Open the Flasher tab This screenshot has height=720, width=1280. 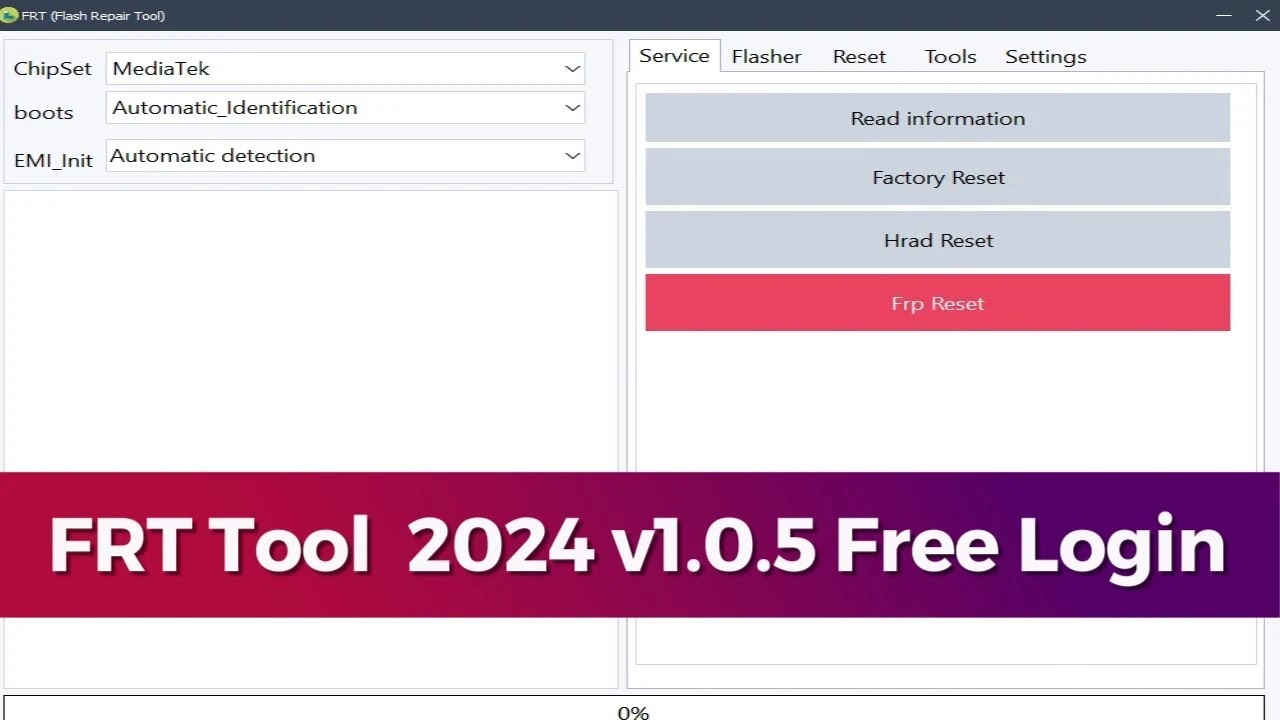click(x=766, y=57)
